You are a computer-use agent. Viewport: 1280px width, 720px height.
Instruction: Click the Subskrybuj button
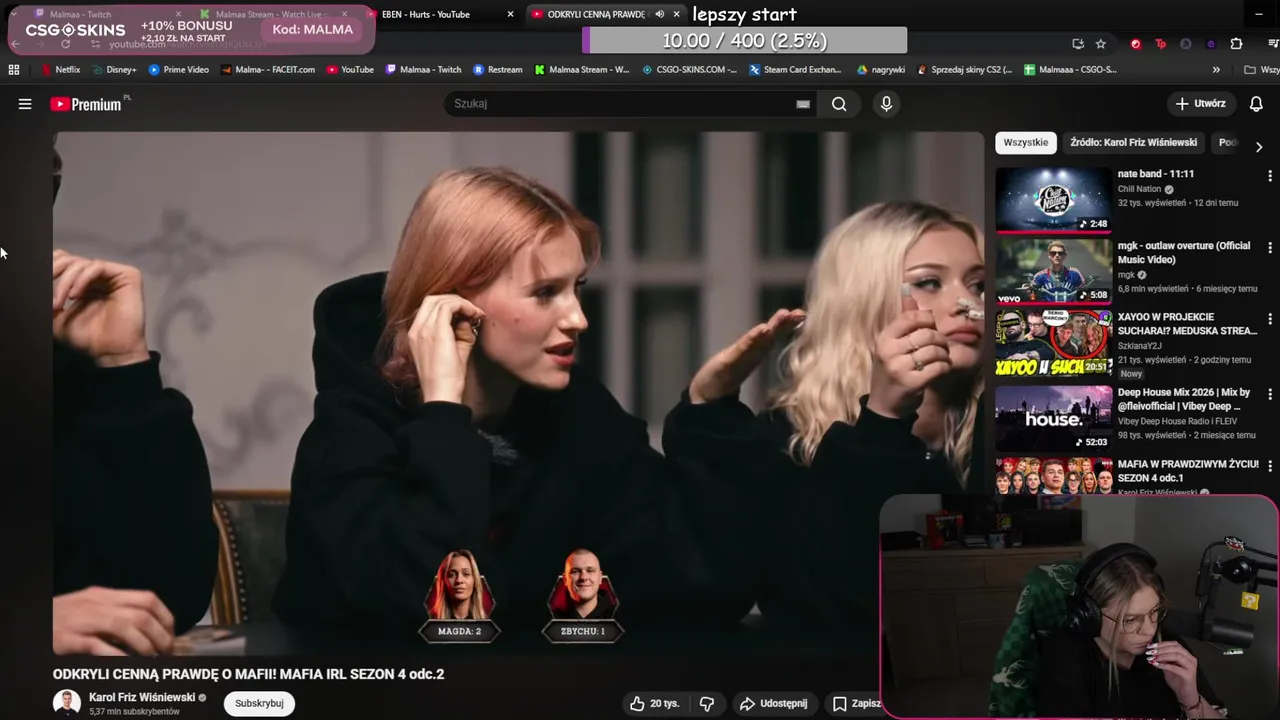259,703
